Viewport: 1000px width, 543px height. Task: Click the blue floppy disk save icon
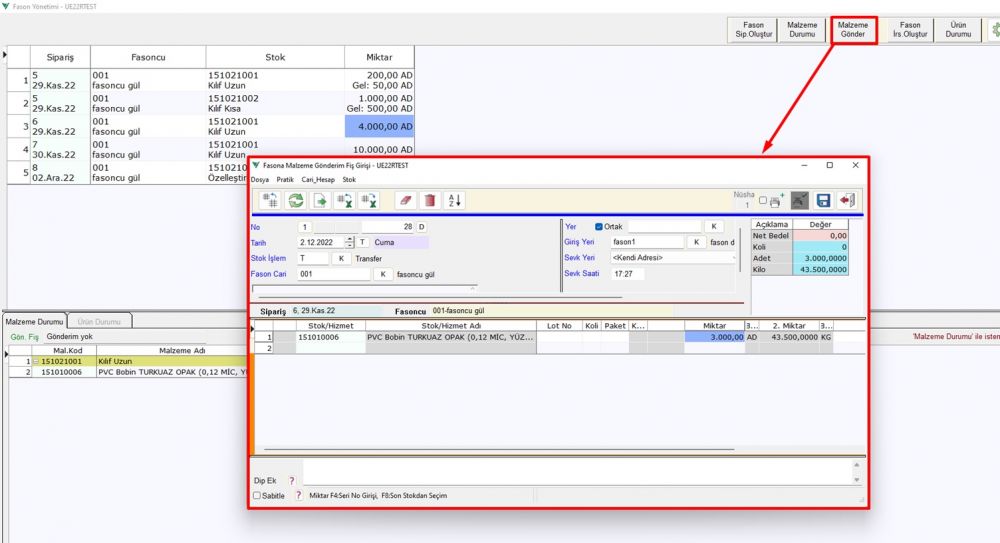coord(823,200)
